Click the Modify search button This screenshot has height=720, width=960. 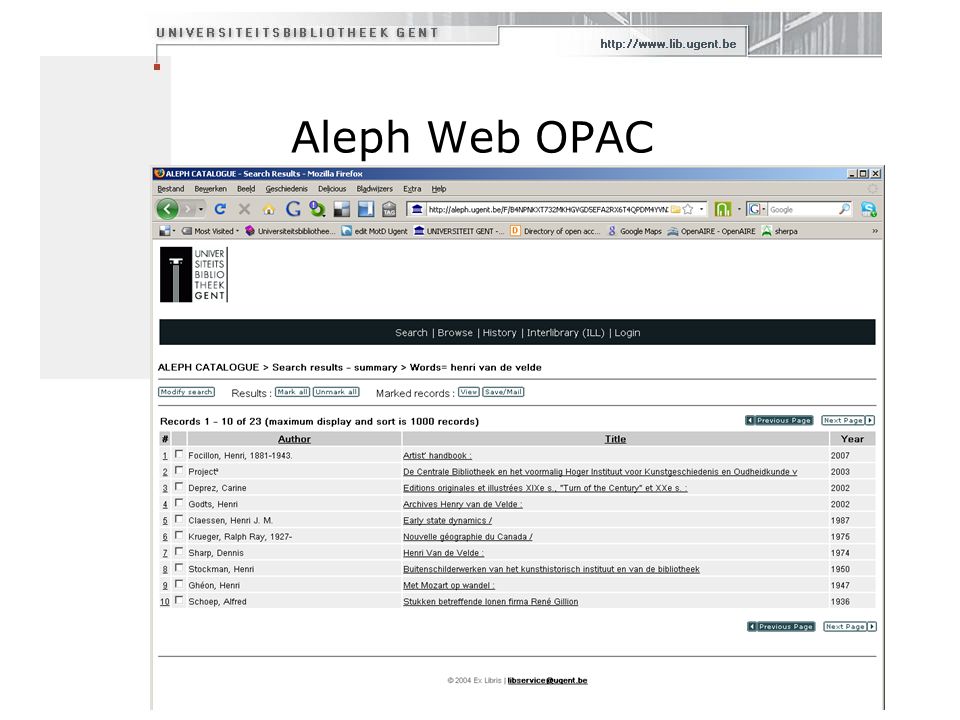186,392
